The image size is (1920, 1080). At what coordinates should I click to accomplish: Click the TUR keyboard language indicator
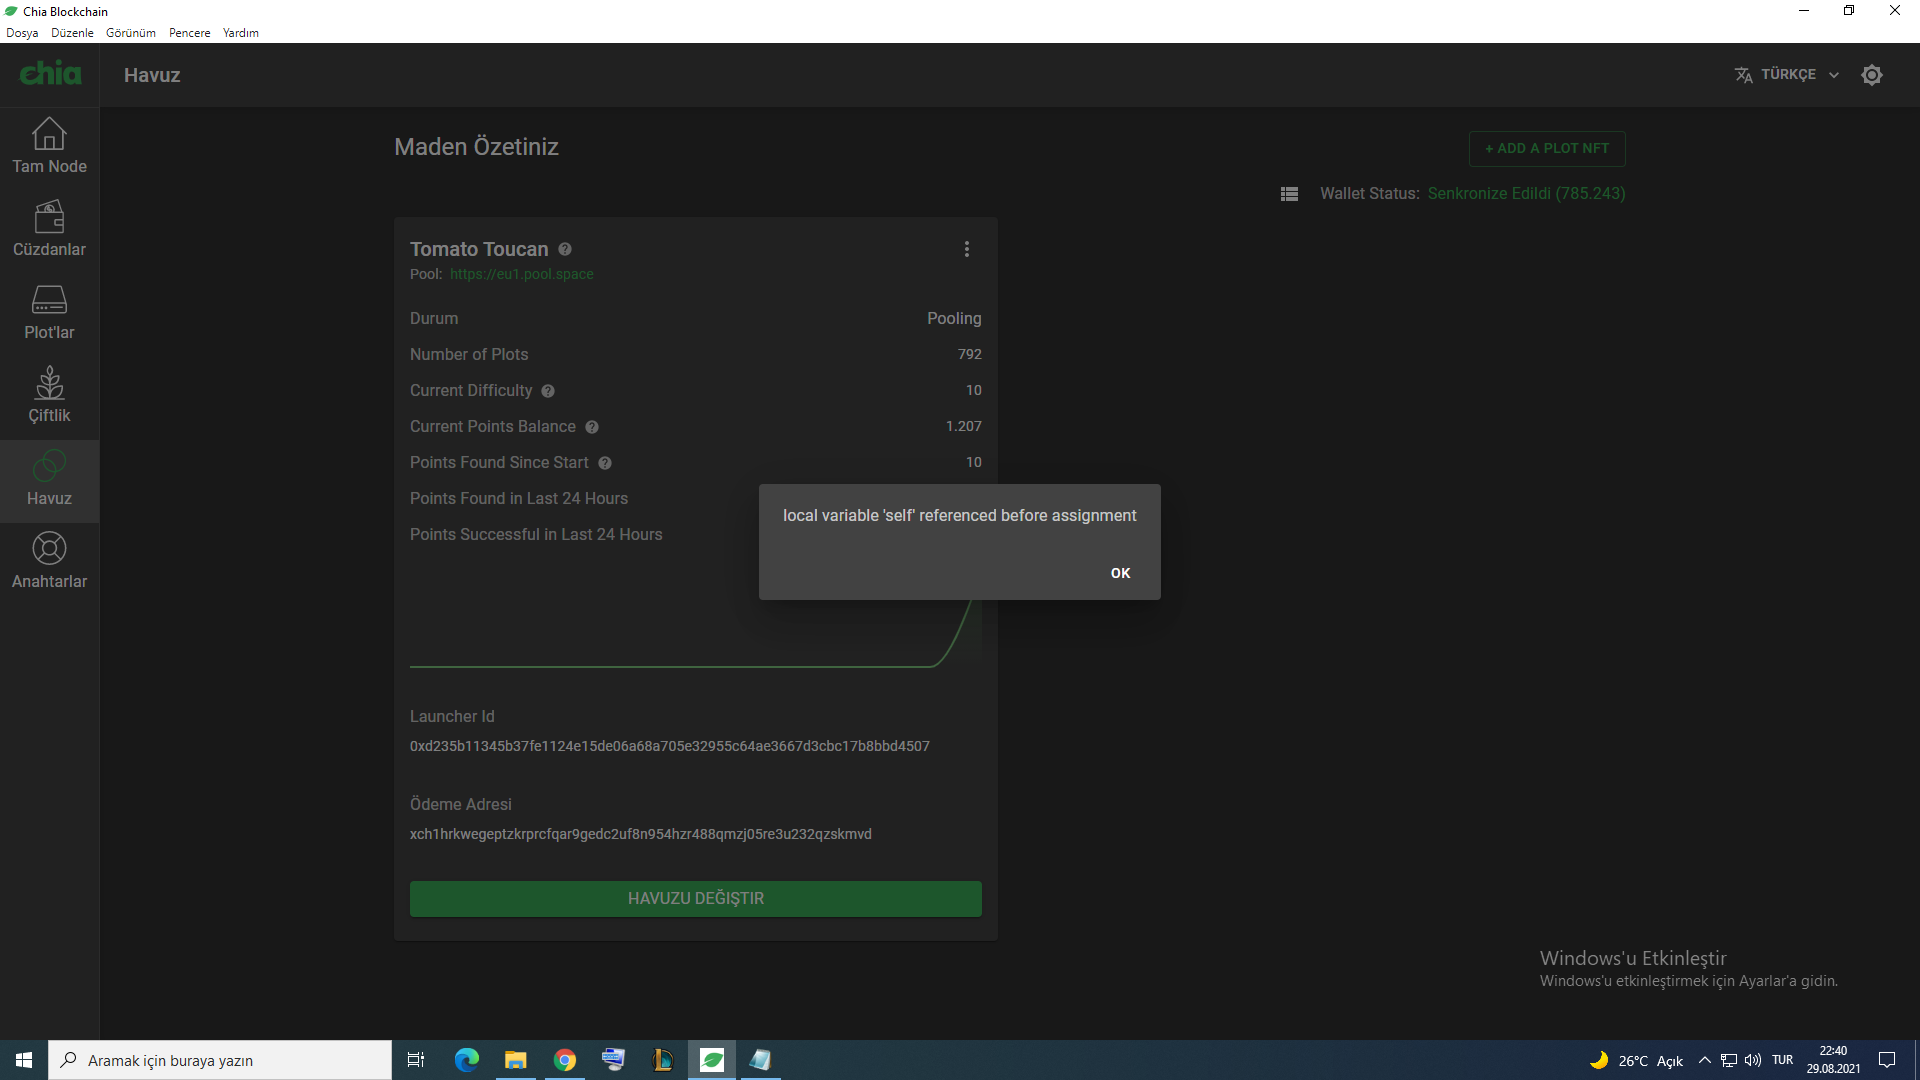pyautogui.click(x=1782, y=1060)
